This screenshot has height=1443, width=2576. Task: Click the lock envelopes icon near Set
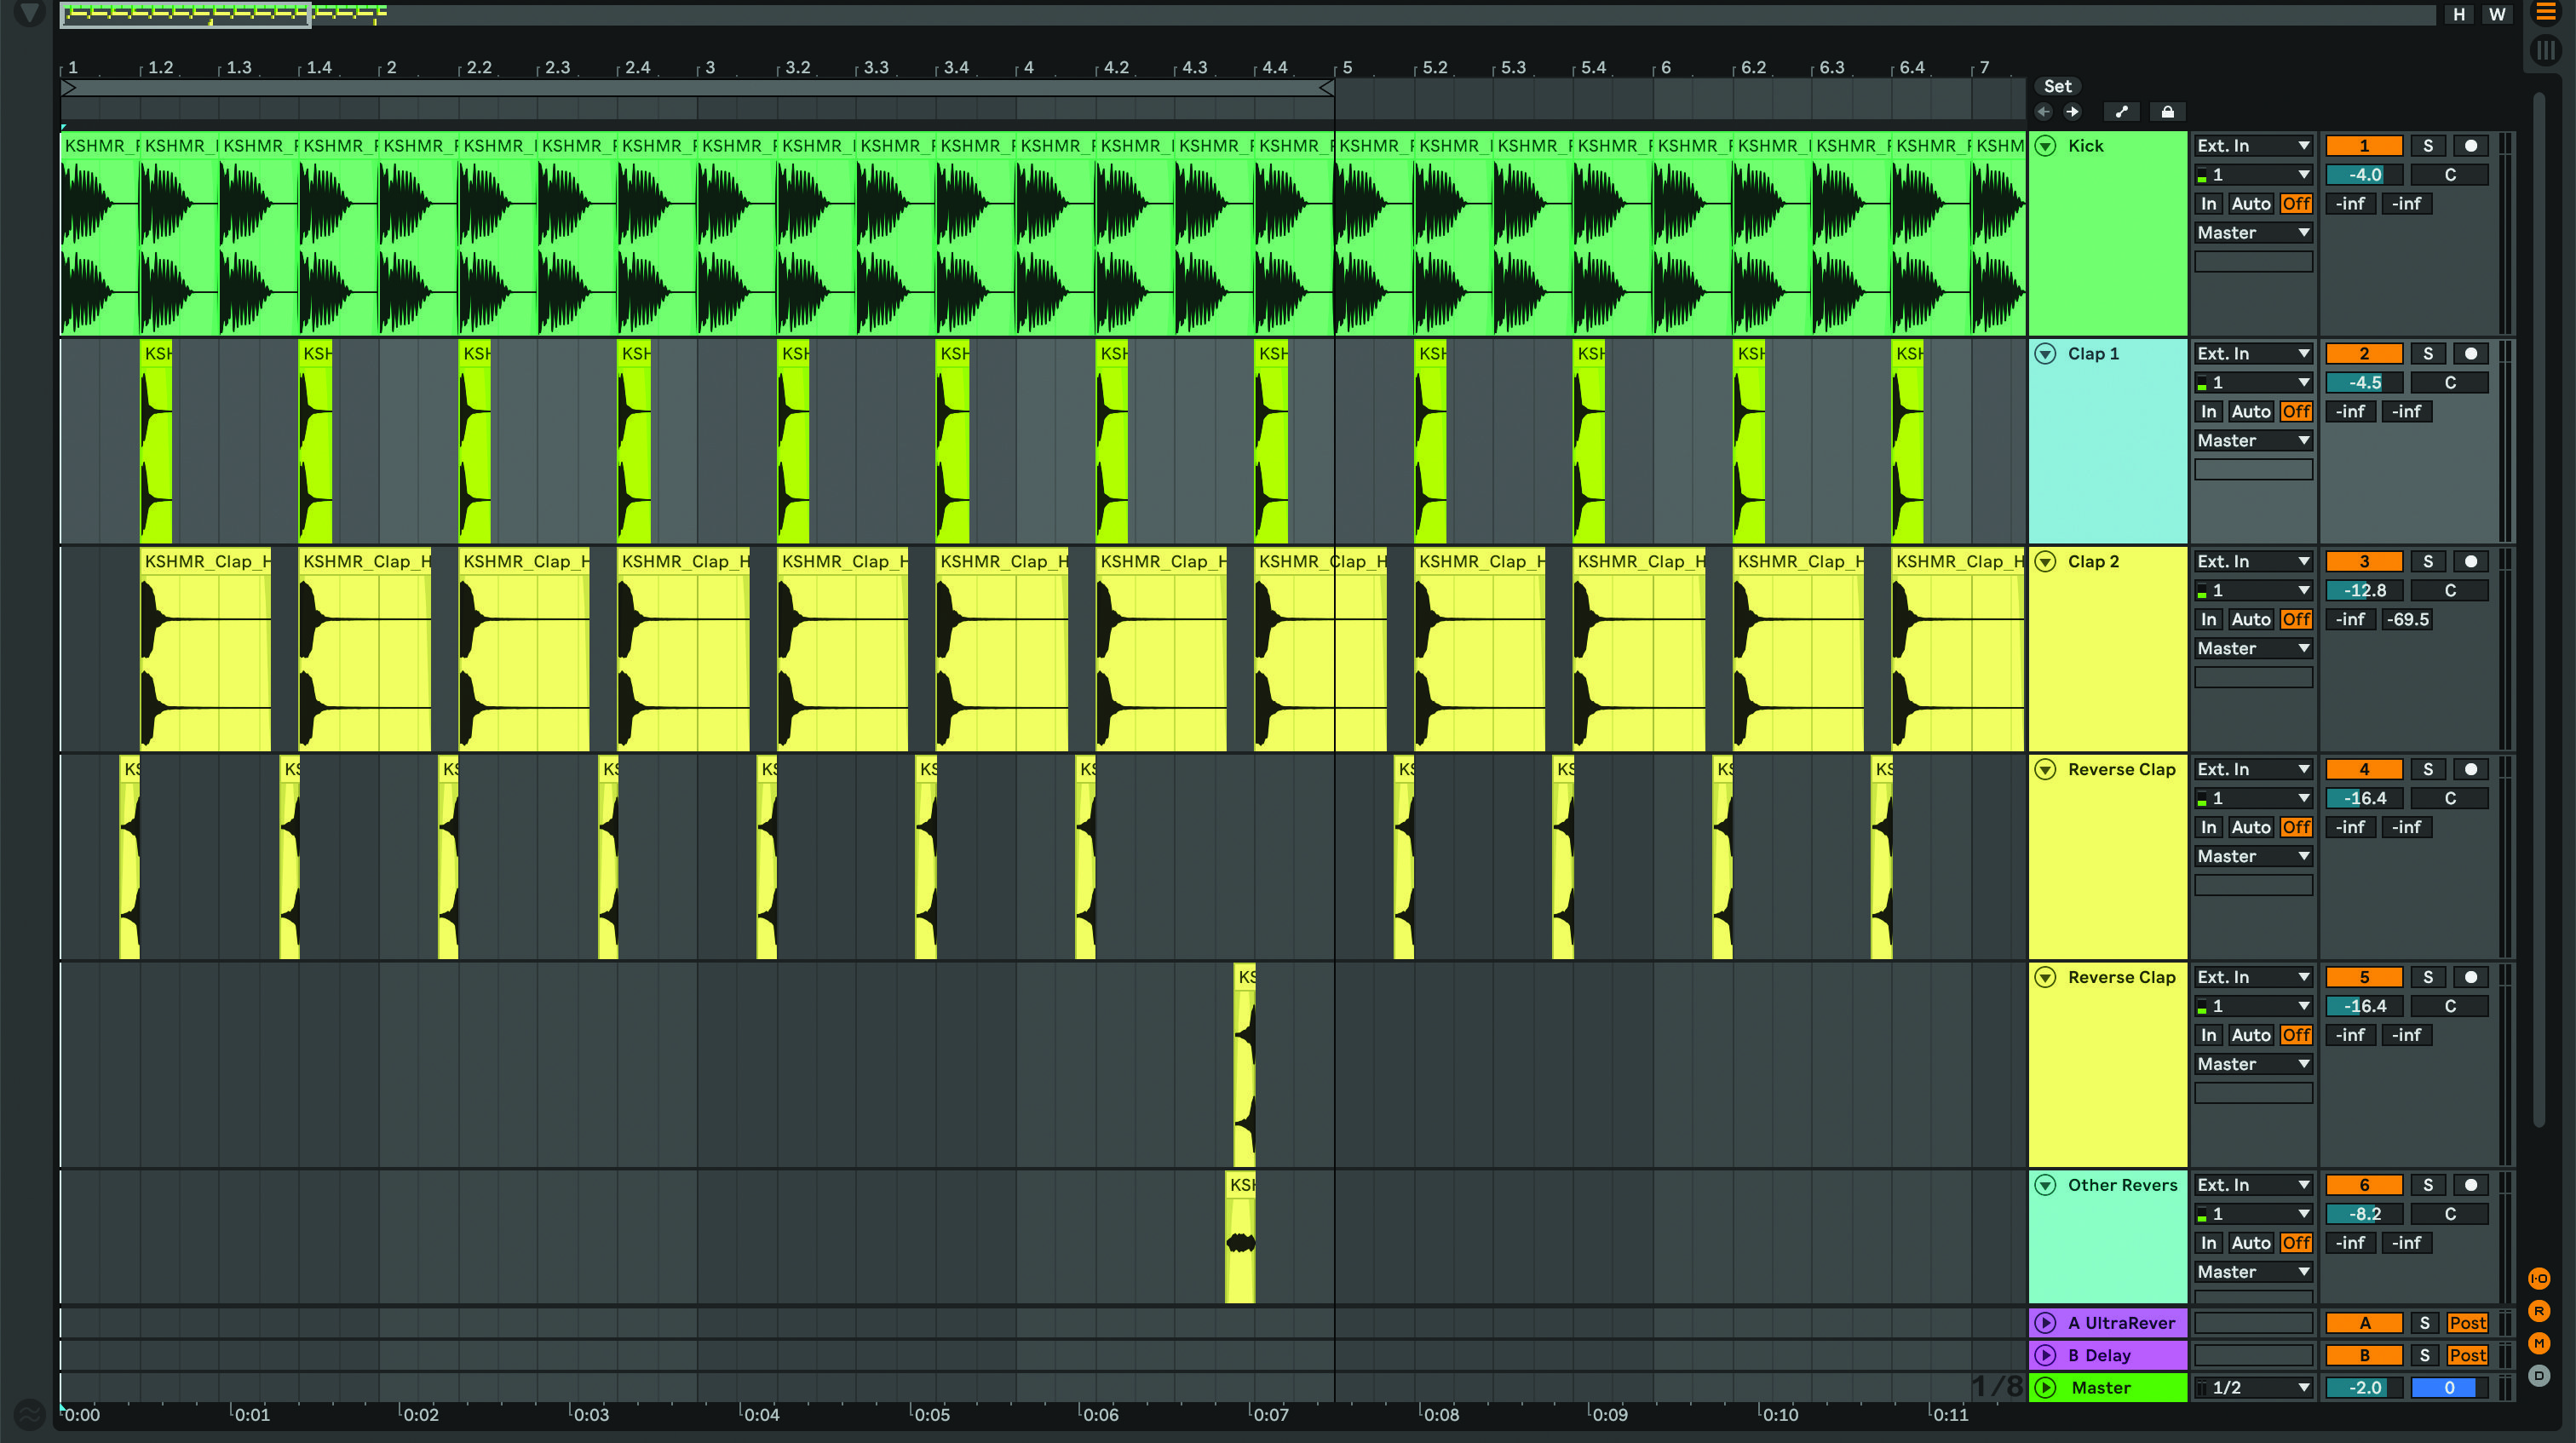pyautogui.click(x=2167, y=111)
